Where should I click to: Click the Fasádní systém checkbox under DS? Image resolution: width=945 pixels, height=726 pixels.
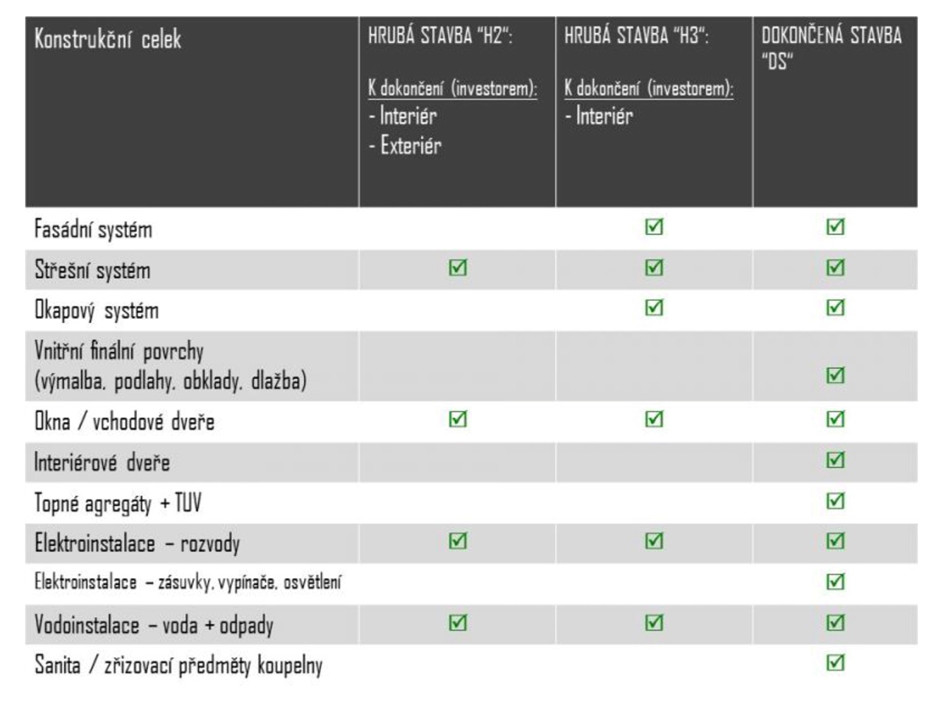(835, 227)
